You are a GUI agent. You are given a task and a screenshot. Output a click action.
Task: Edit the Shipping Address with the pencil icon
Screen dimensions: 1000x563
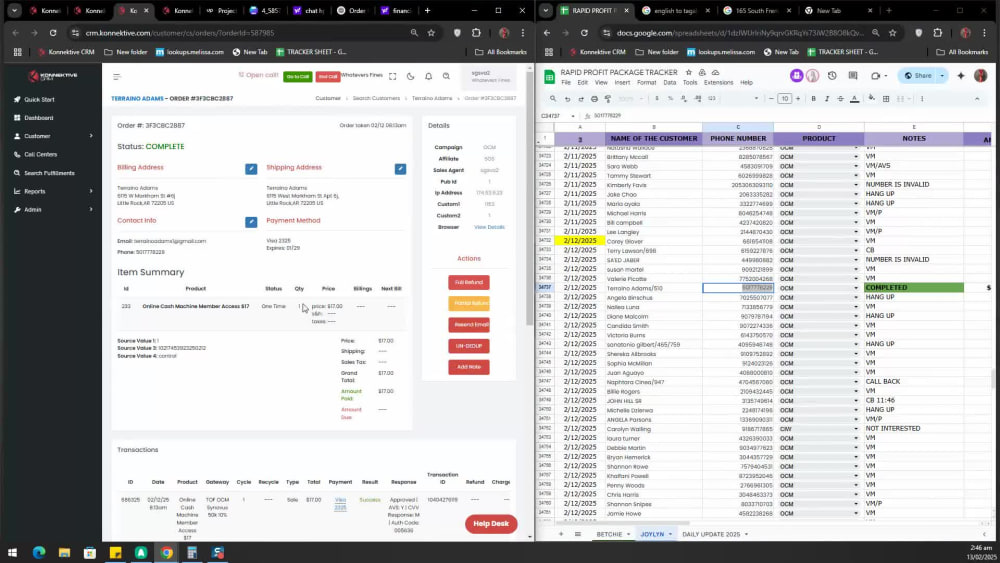(400, 169)
